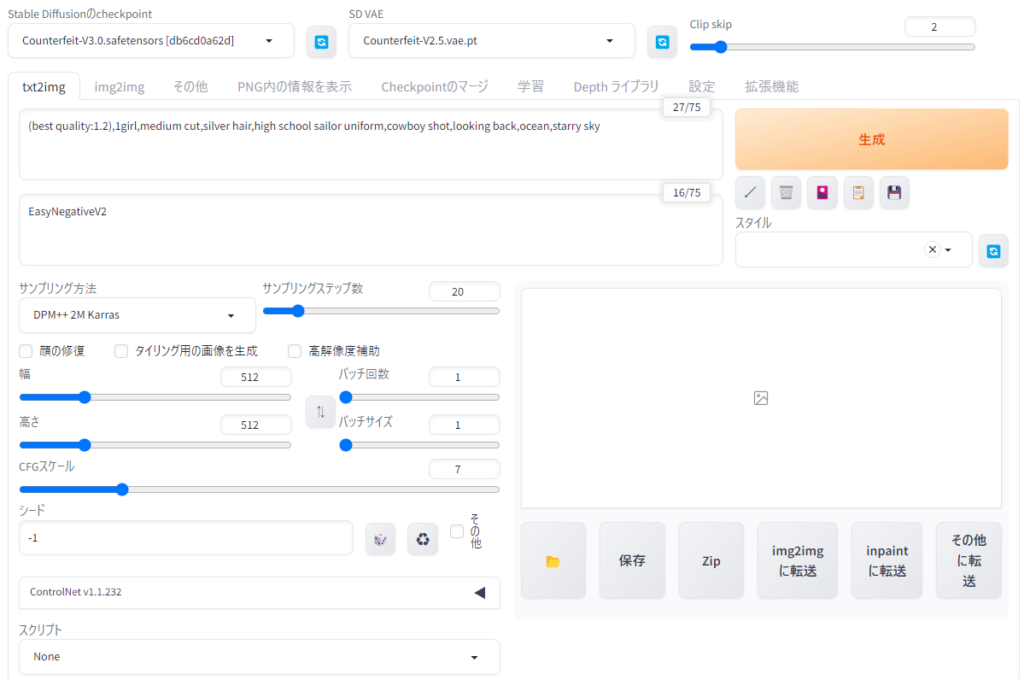
Task: Refresh the Stable Diffusion checkpoint list
Action: [x=321, y=42]
